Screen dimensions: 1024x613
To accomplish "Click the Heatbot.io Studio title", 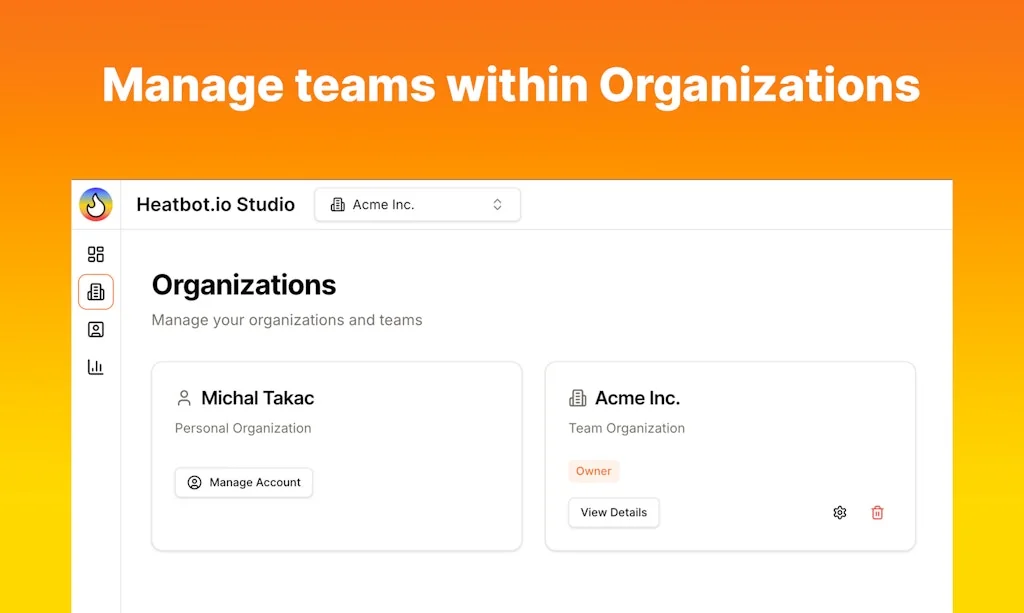I will tap(215, 205).
